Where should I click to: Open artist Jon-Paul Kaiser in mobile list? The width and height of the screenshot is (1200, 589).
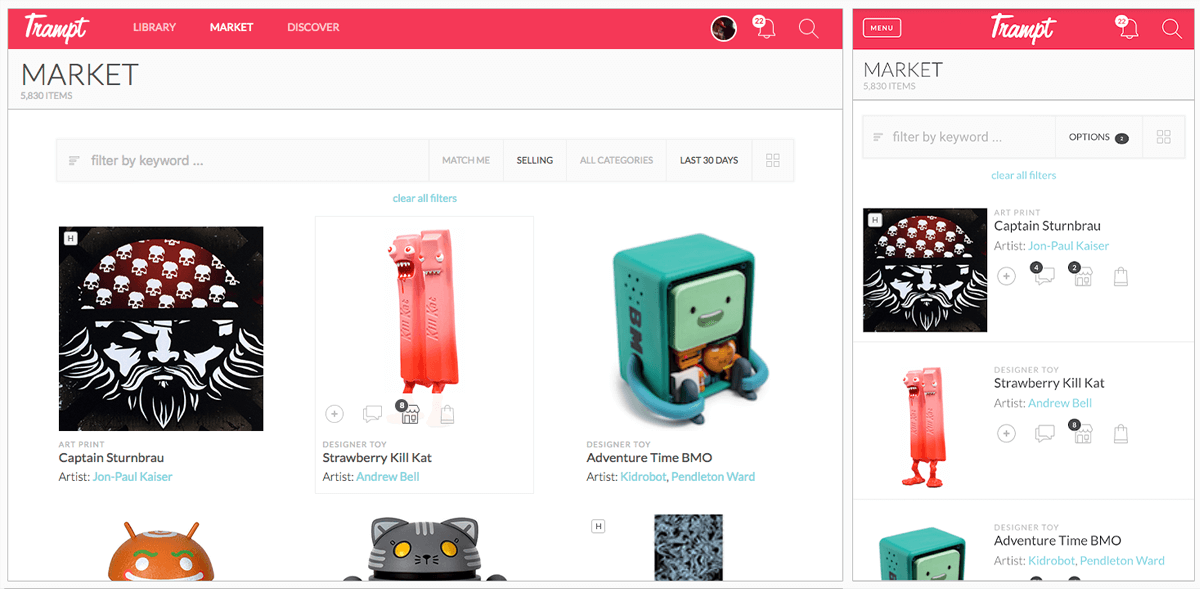(x=1068, y=245)
